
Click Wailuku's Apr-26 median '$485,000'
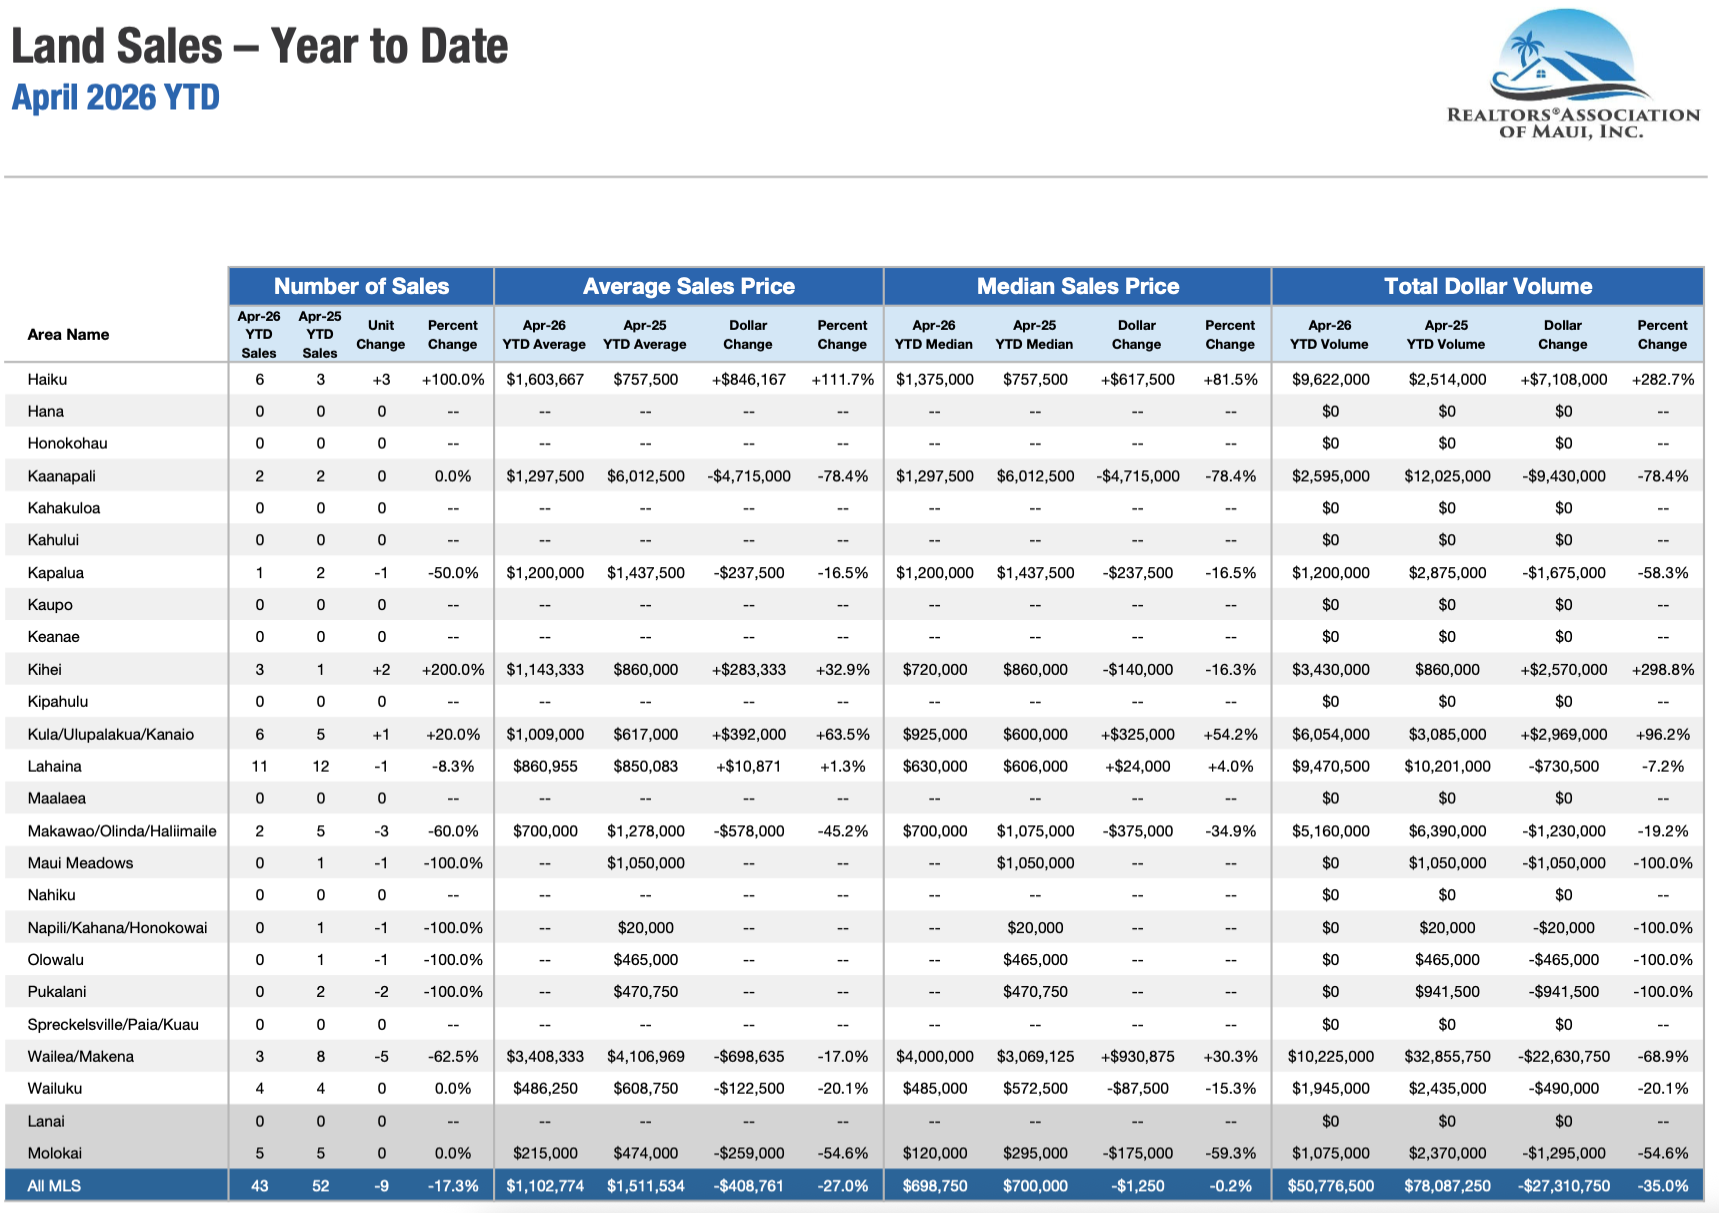[933, 1088]
